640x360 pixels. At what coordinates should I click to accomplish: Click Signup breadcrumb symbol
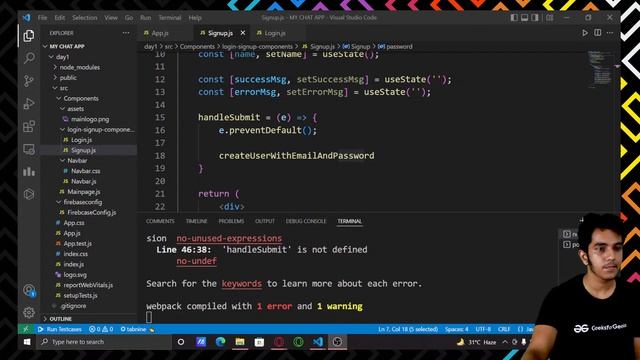click(356, 47)
